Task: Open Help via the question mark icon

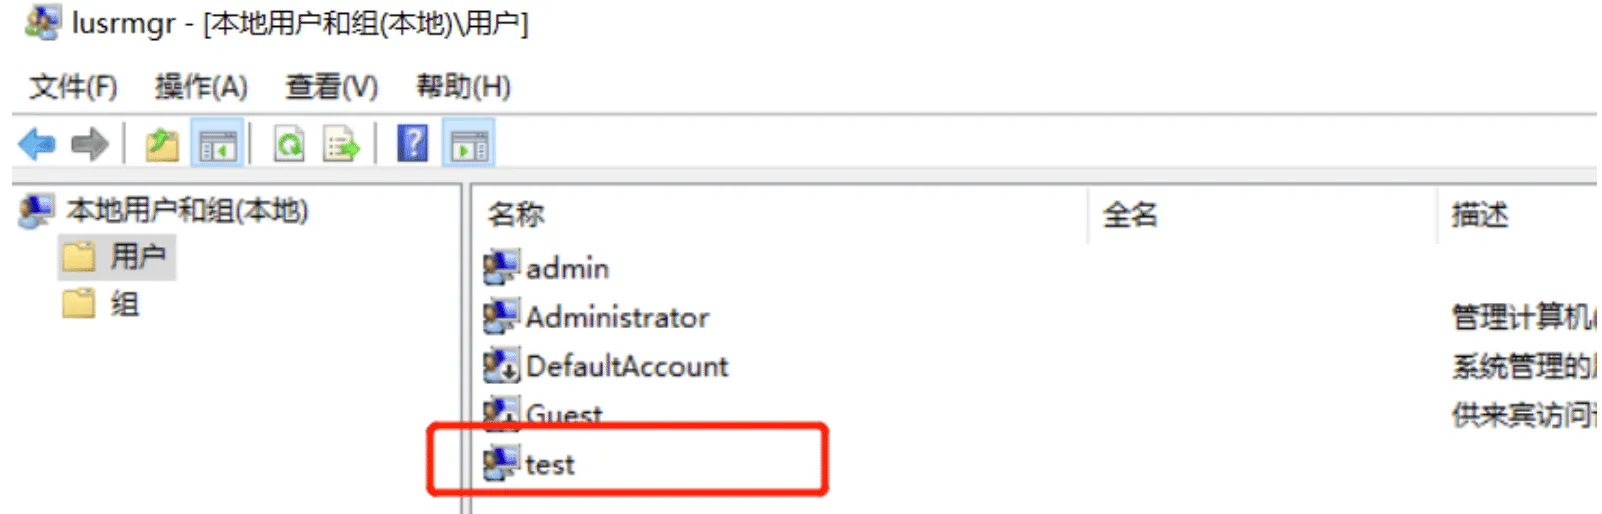Action: point(413,144)
